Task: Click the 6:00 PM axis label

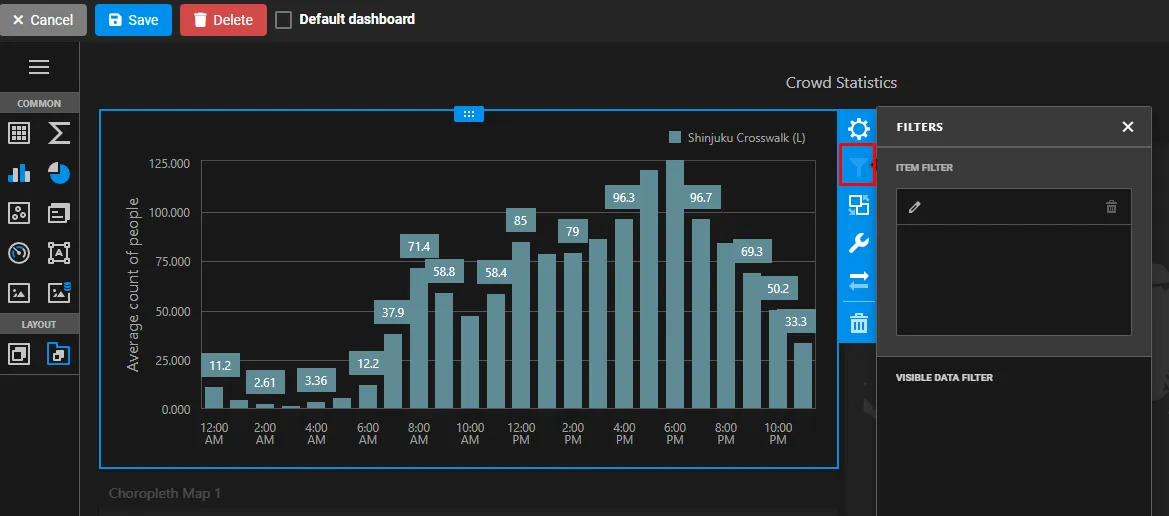Action: tap(675, 434)
